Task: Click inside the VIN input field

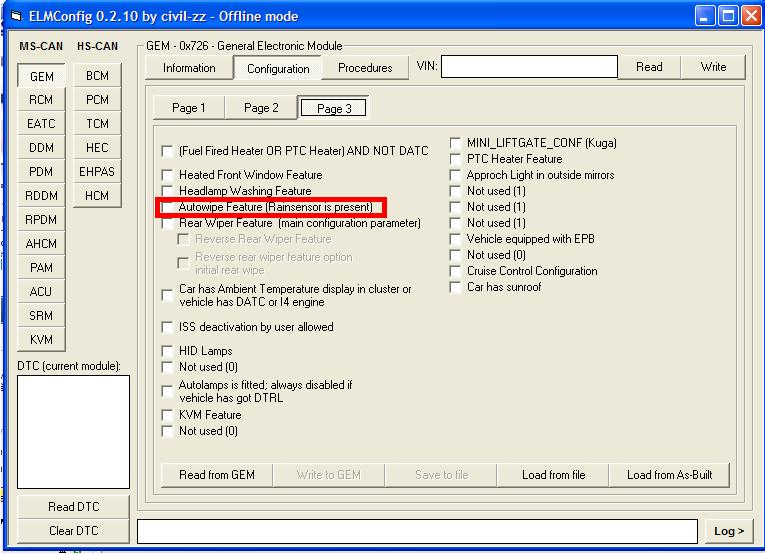Action: pos(529,67)
